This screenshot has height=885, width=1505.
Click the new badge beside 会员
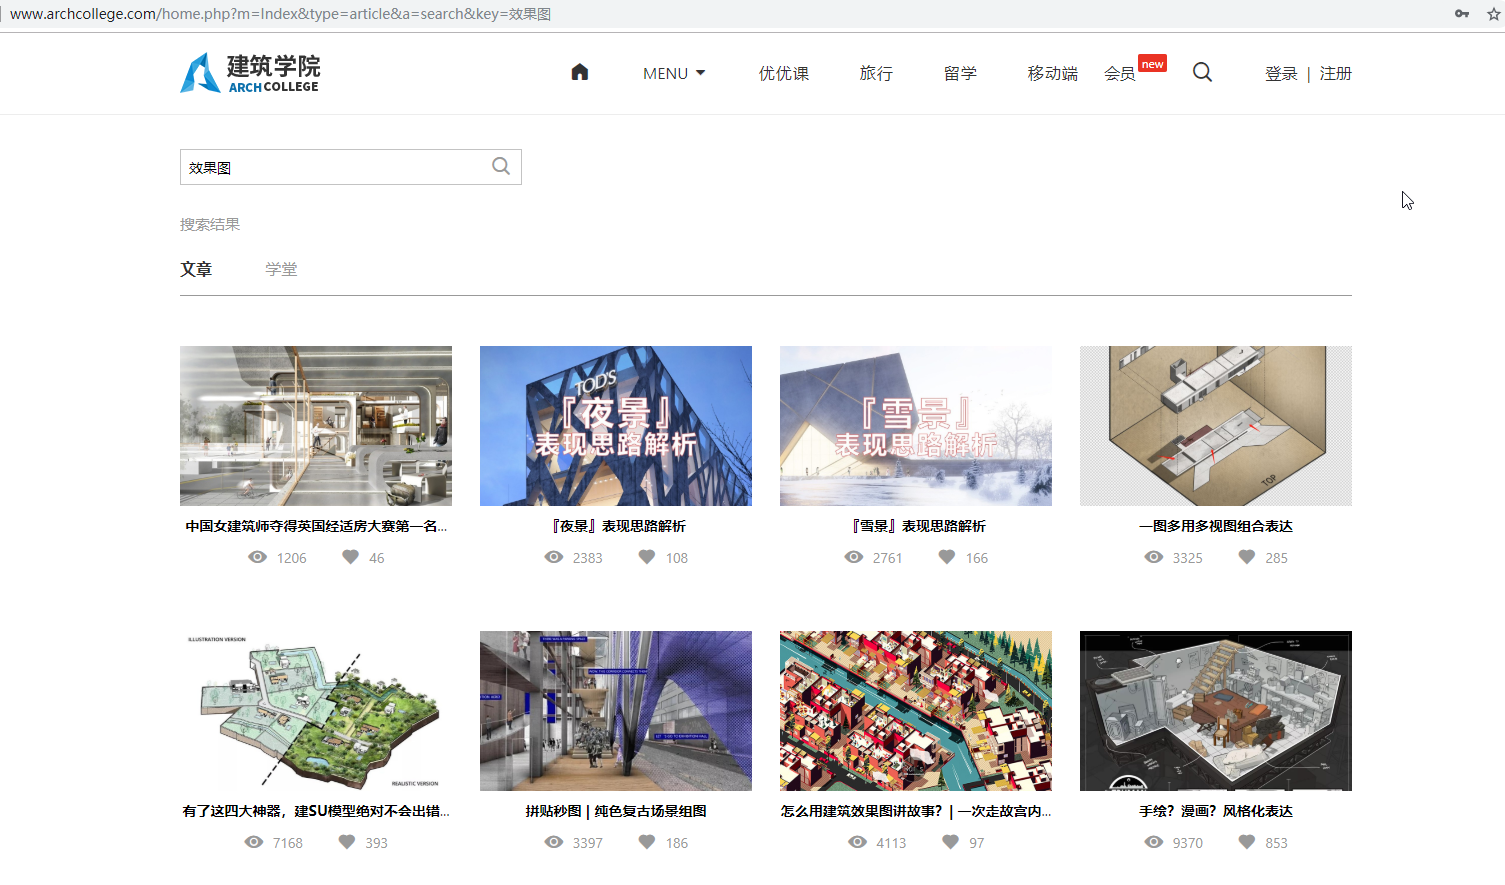tap(1153, 64)
